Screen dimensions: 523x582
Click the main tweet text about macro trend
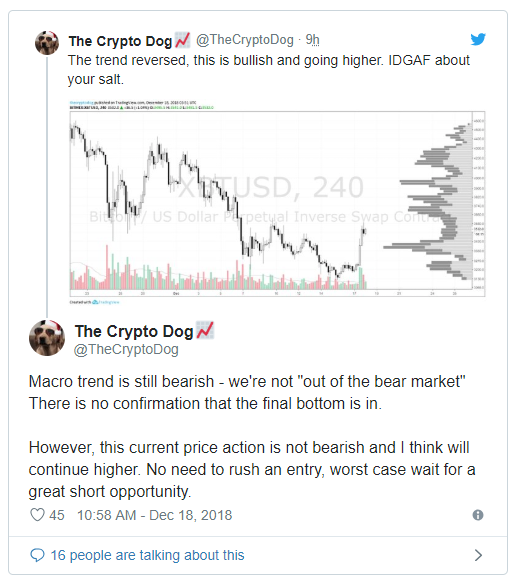tap(252, 436)
